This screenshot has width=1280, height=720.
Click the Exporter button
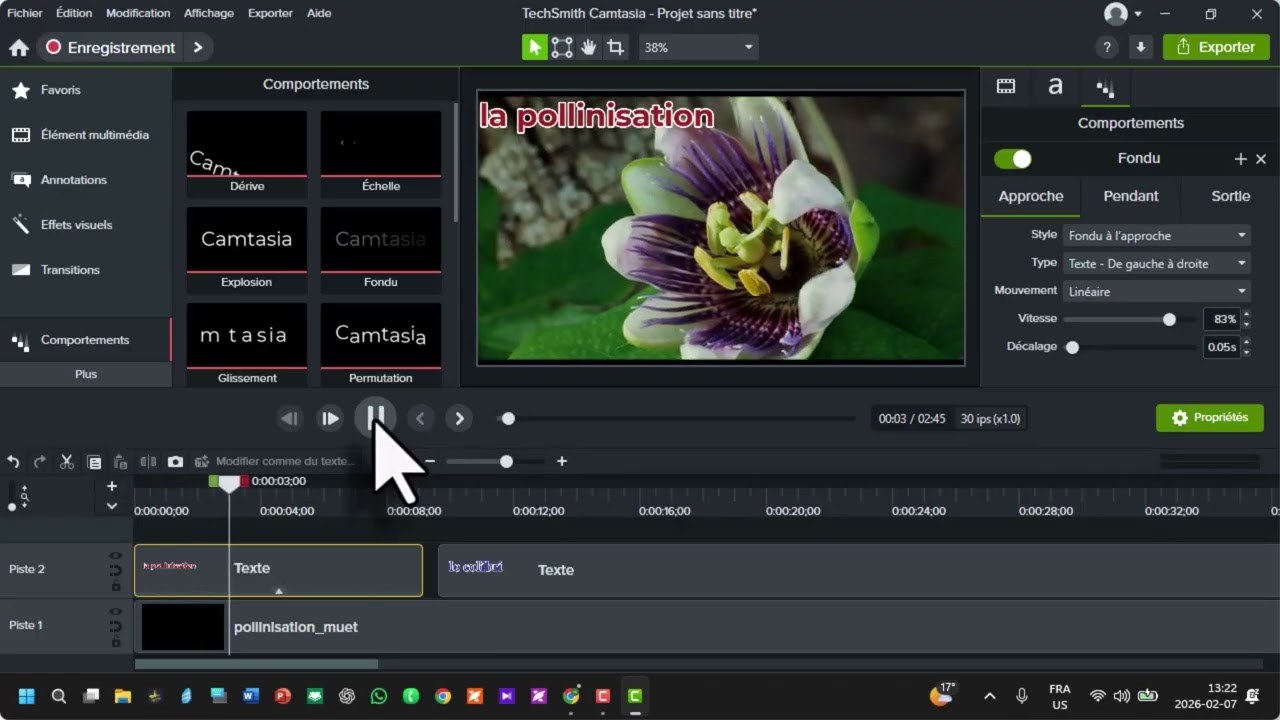pyautogui.click(x=1216, y=47)
